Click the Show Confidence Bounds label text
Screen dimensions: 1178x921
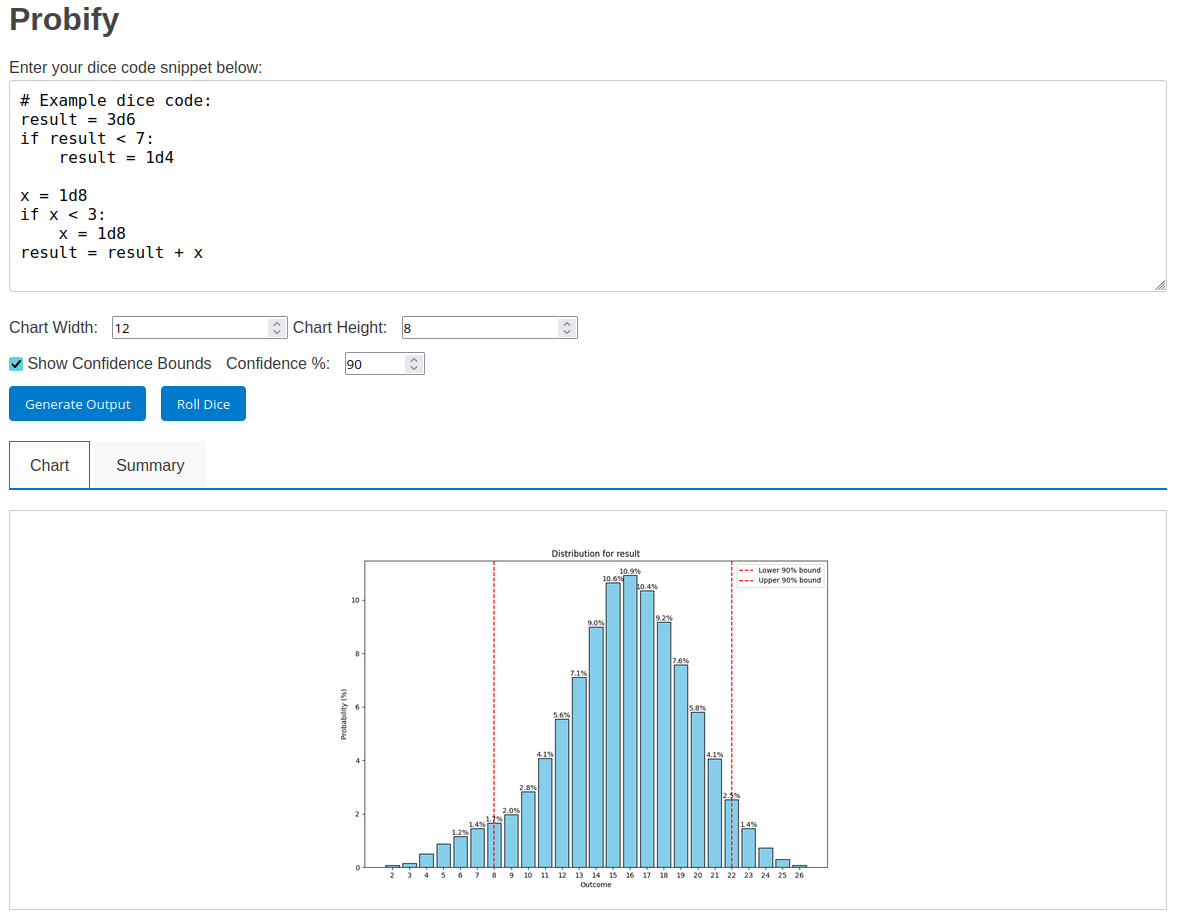pyautogui.click(x=119, y=364)
